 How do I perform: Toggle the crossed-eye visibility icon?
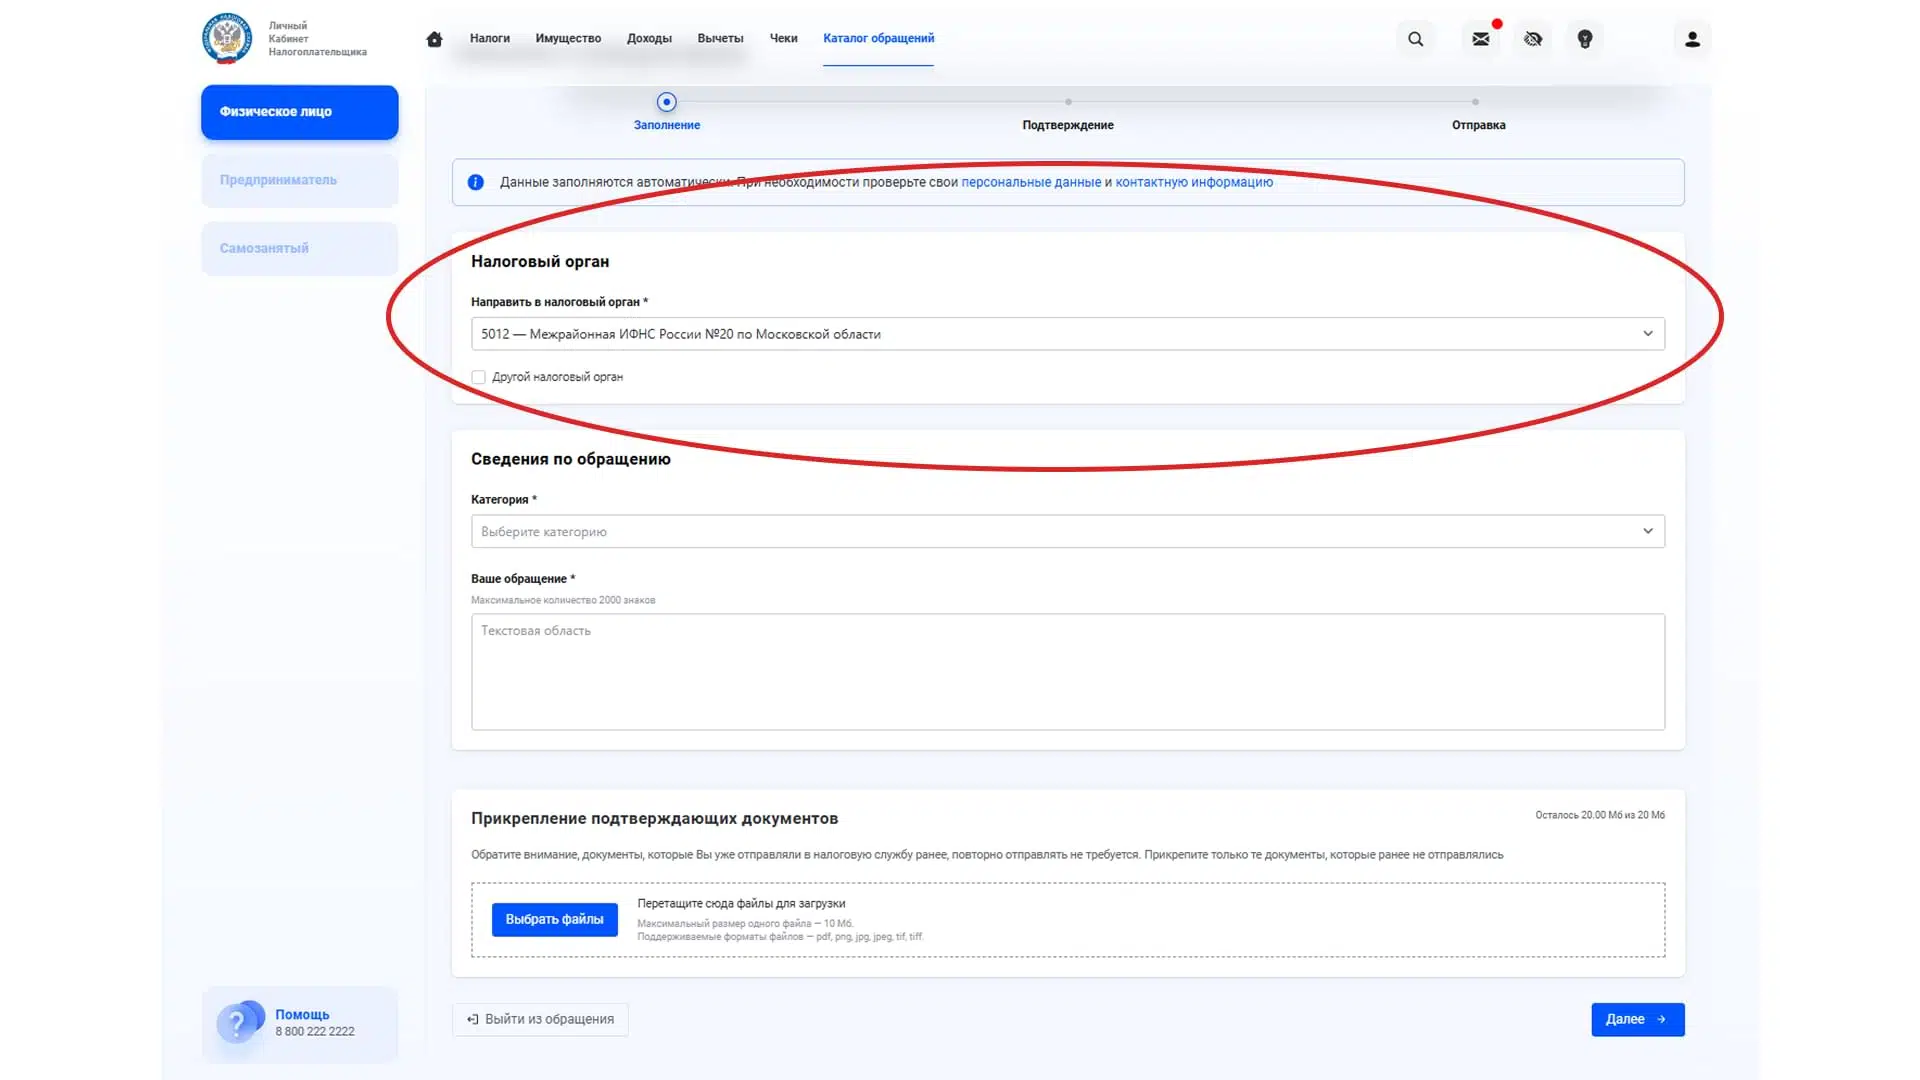1533,39
